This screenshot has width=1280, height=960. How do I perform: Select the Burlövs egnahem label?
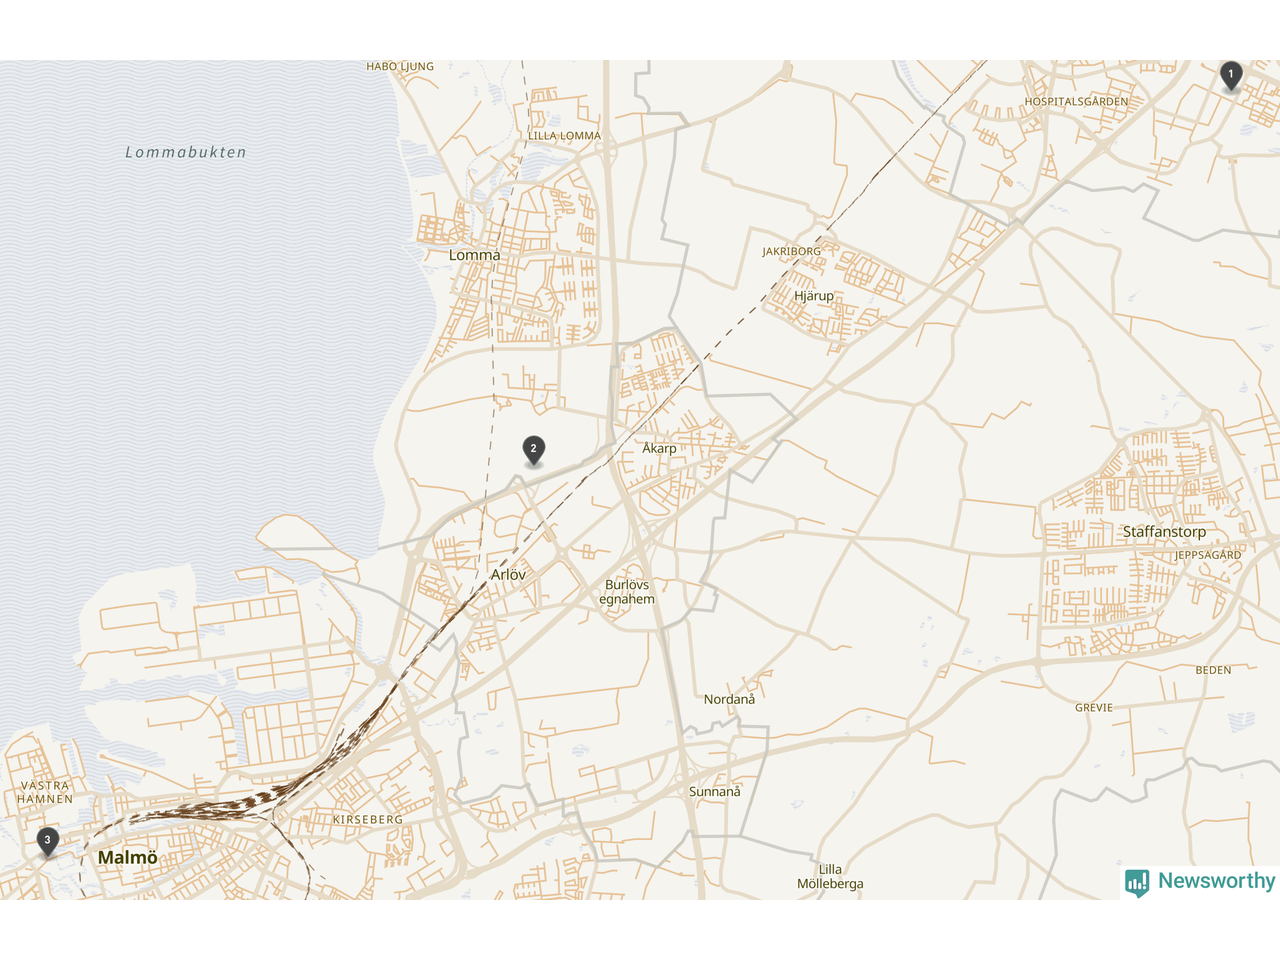[627, 592]
